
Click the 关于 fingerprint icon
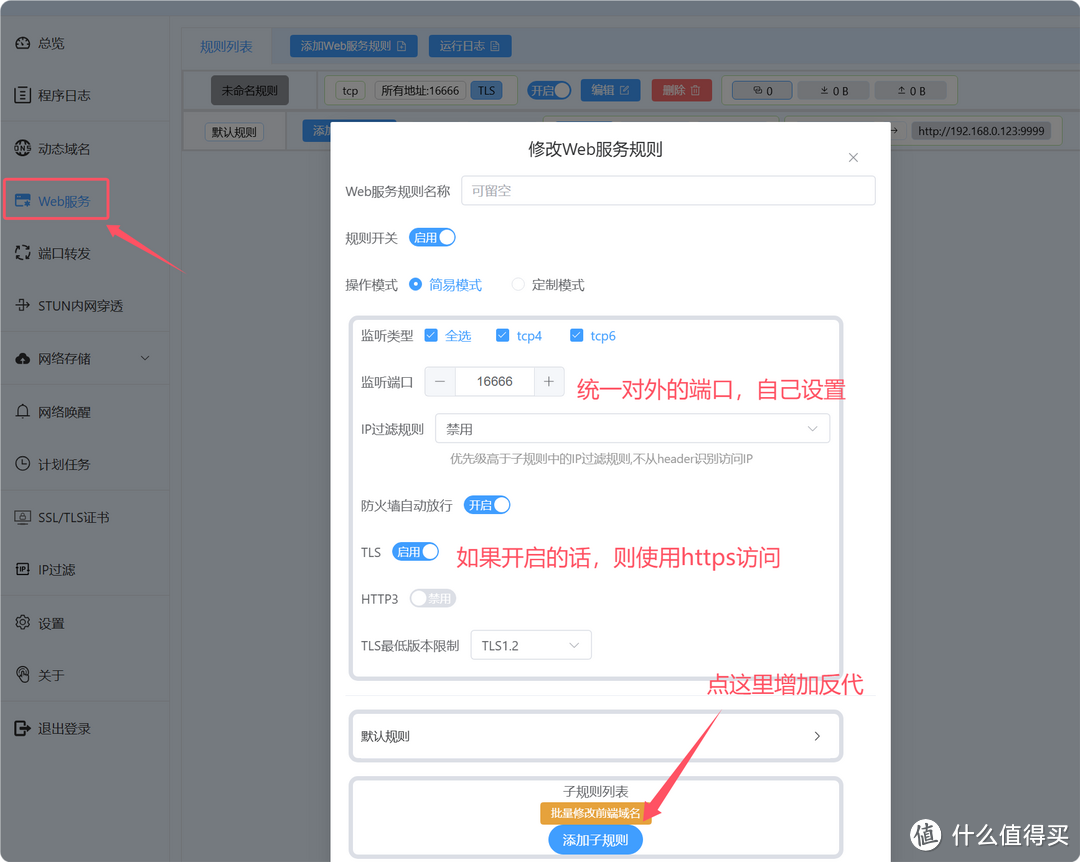coord(23,675)
